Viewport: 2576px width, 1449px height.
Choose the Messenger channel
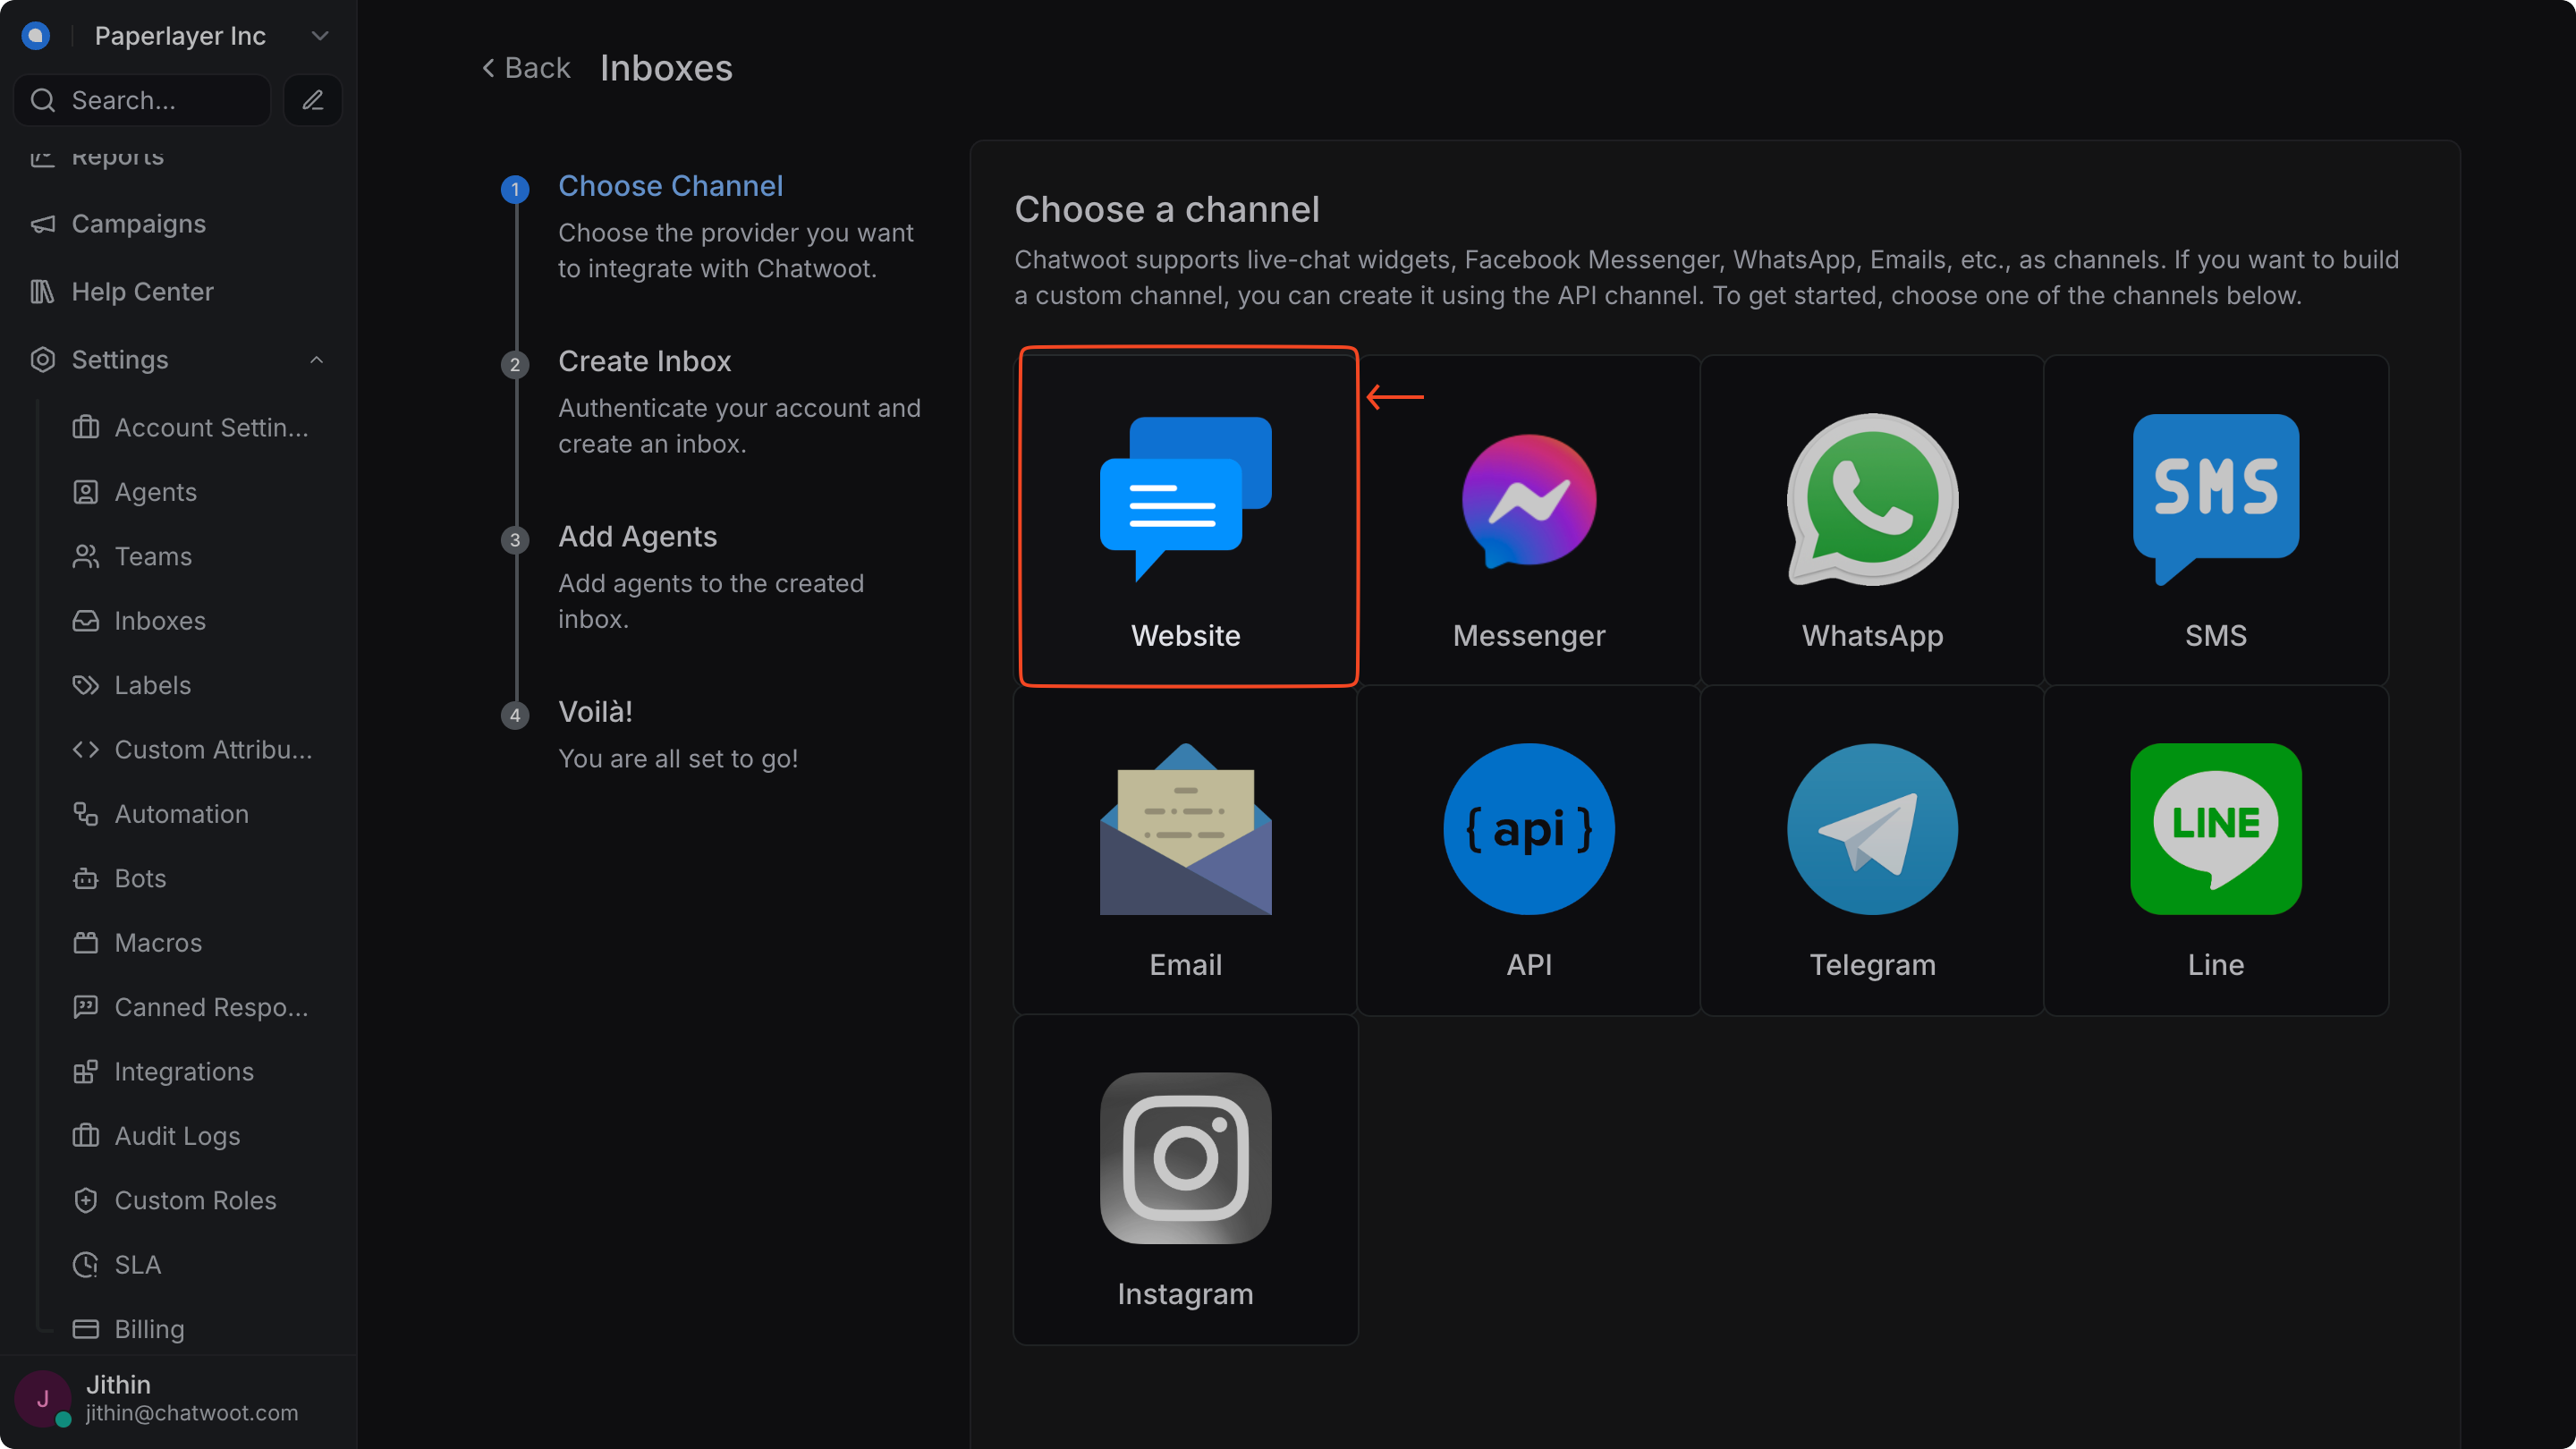(x=1529, y=520)
